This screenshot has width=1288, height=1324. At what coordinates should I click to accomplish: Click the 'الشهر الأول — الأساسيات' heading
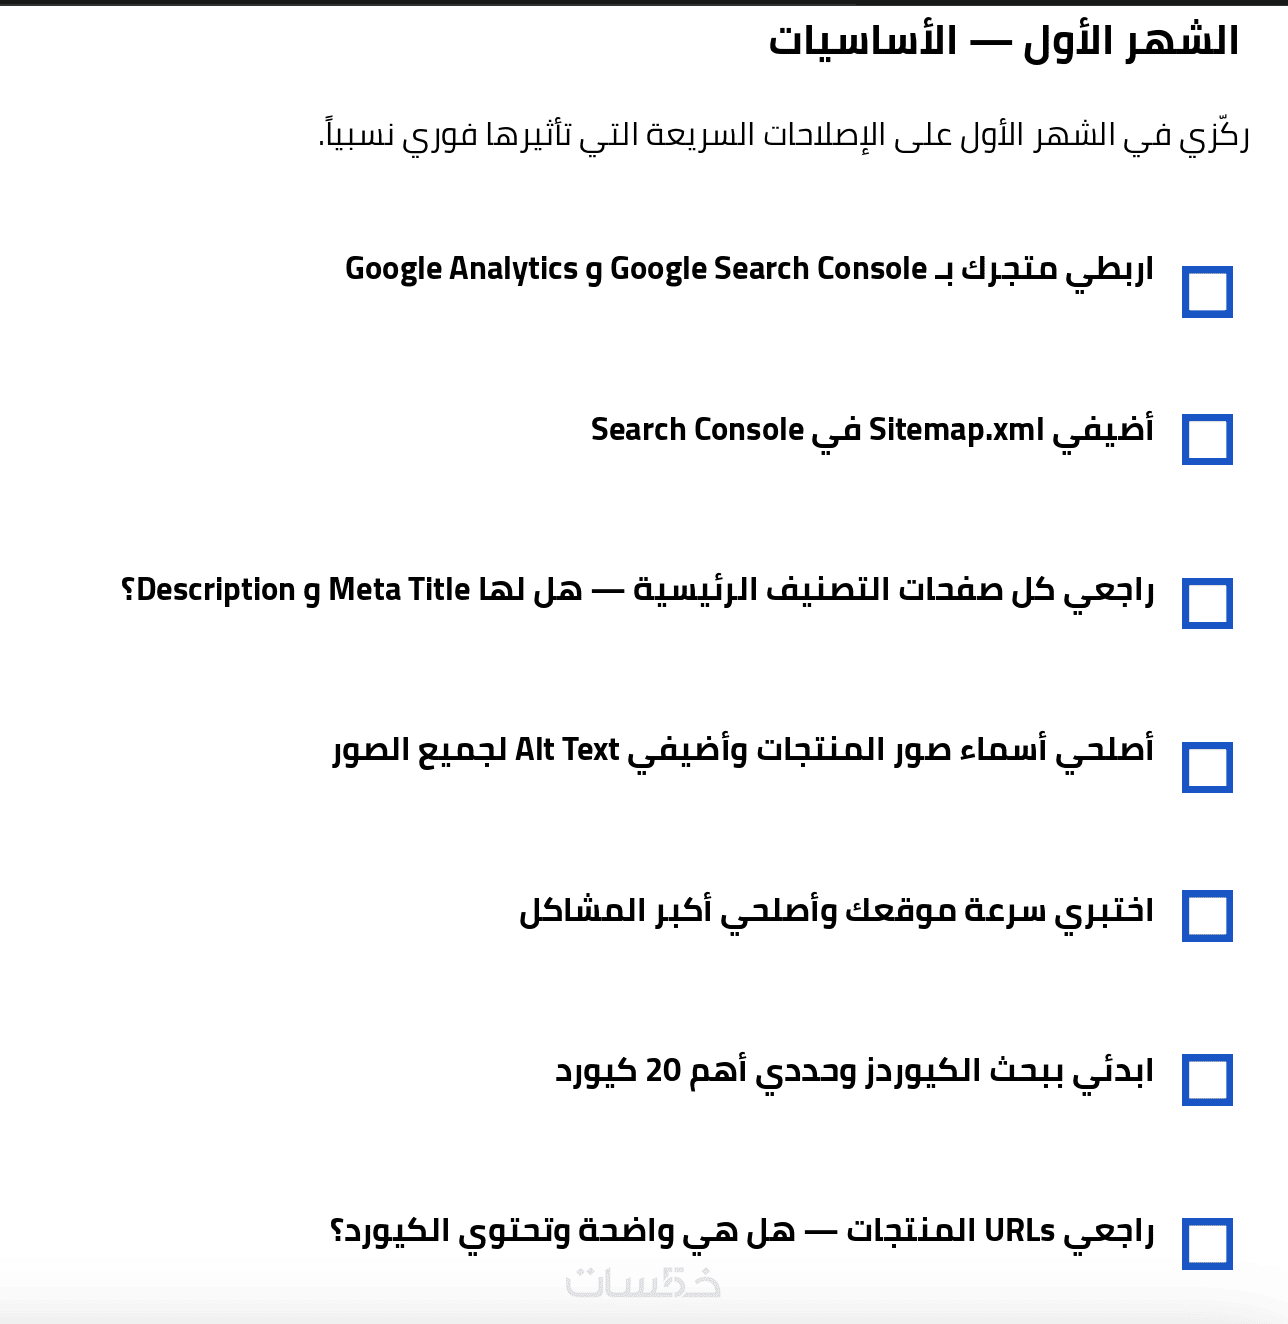click(1003, 41)
